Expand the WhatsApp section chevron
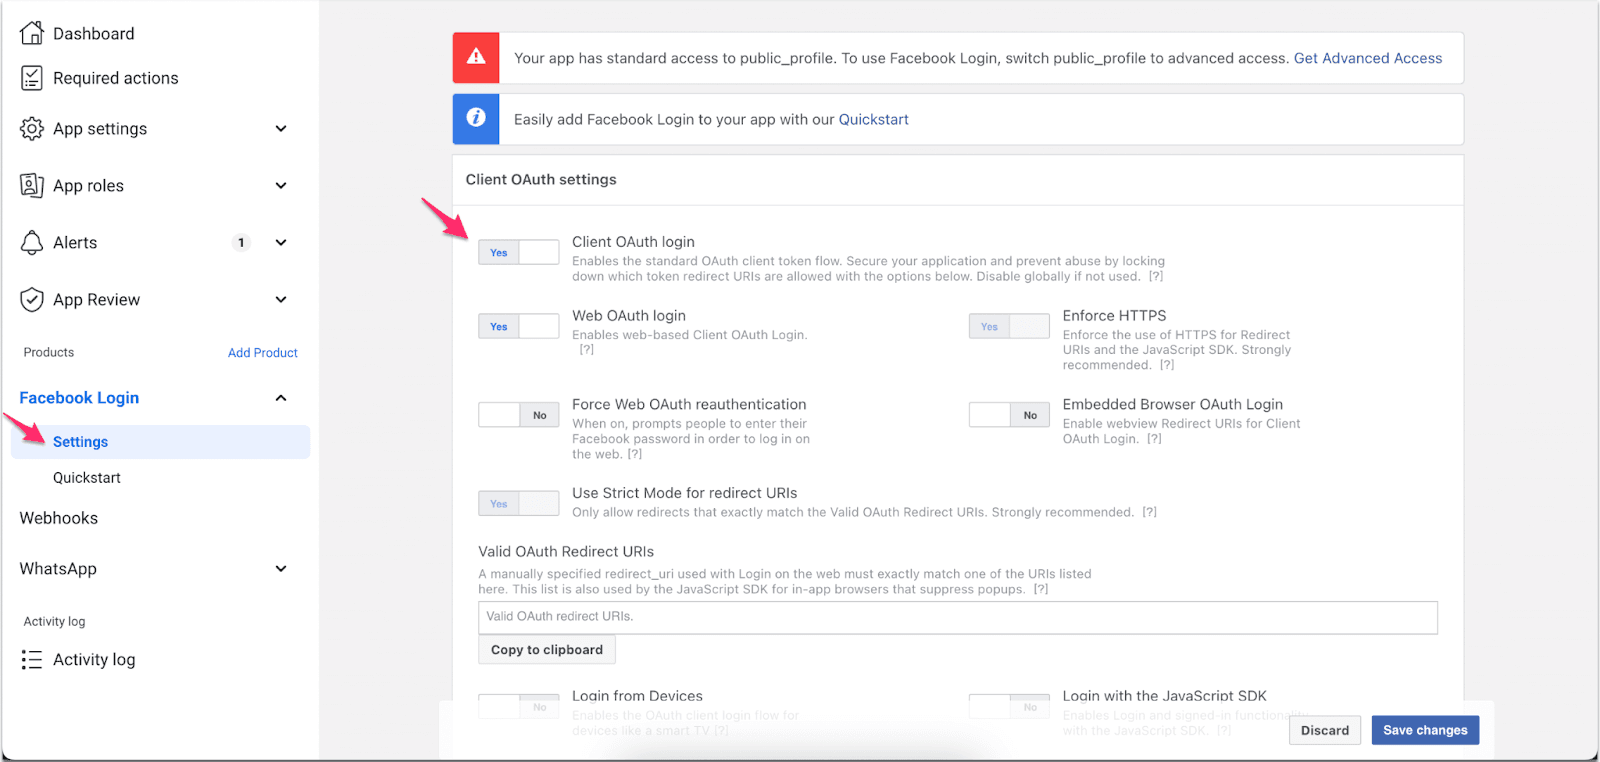This screenshot has width=1600, height=762. tap(281, 569)
